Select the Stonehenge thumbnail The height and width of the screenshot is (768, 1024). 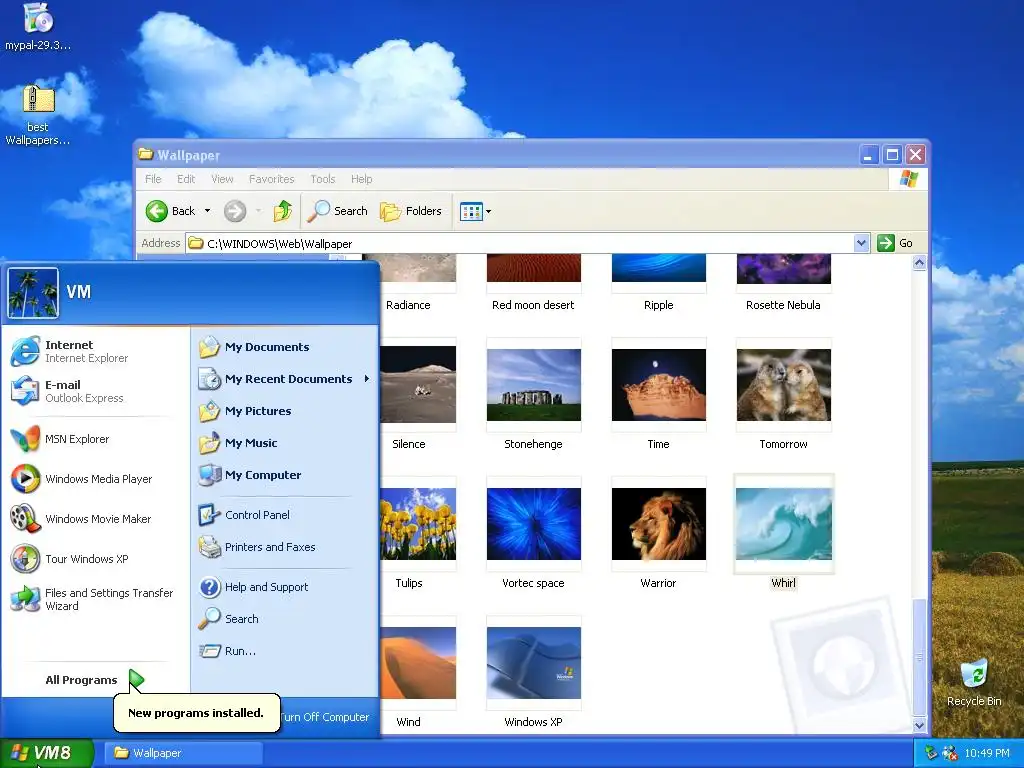[534, 385]
